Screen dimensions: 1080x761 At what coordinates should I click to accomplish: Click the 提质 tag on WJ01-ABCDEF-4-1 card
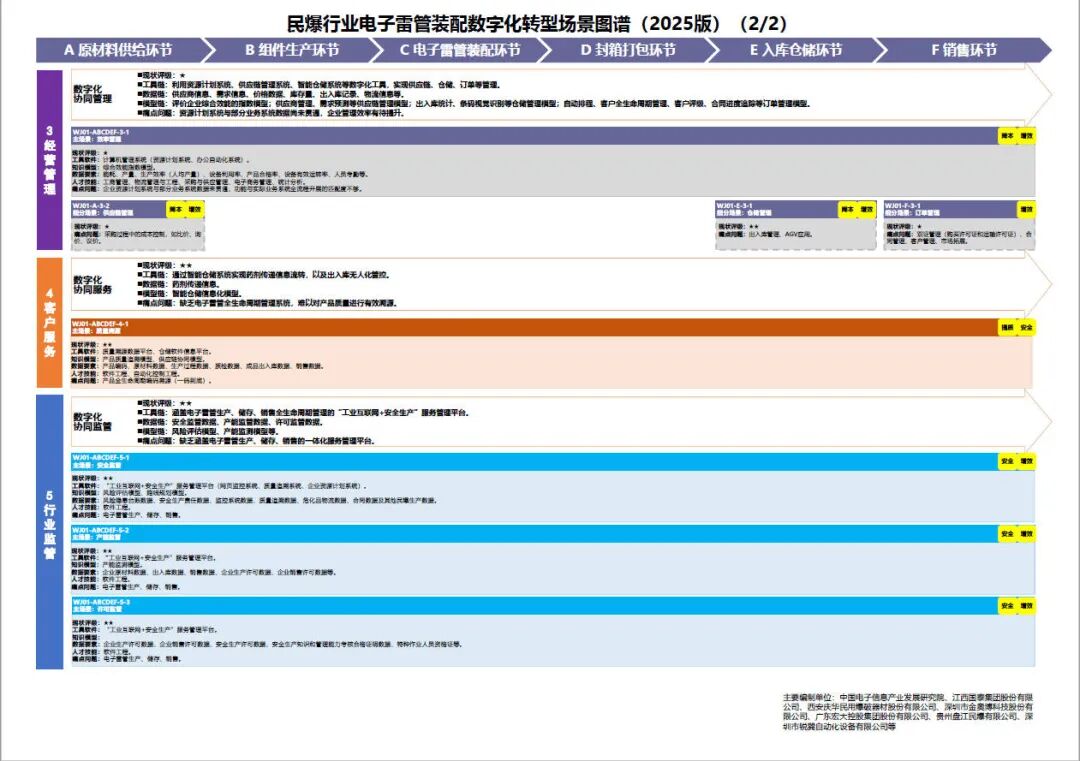pos(1006,326)
